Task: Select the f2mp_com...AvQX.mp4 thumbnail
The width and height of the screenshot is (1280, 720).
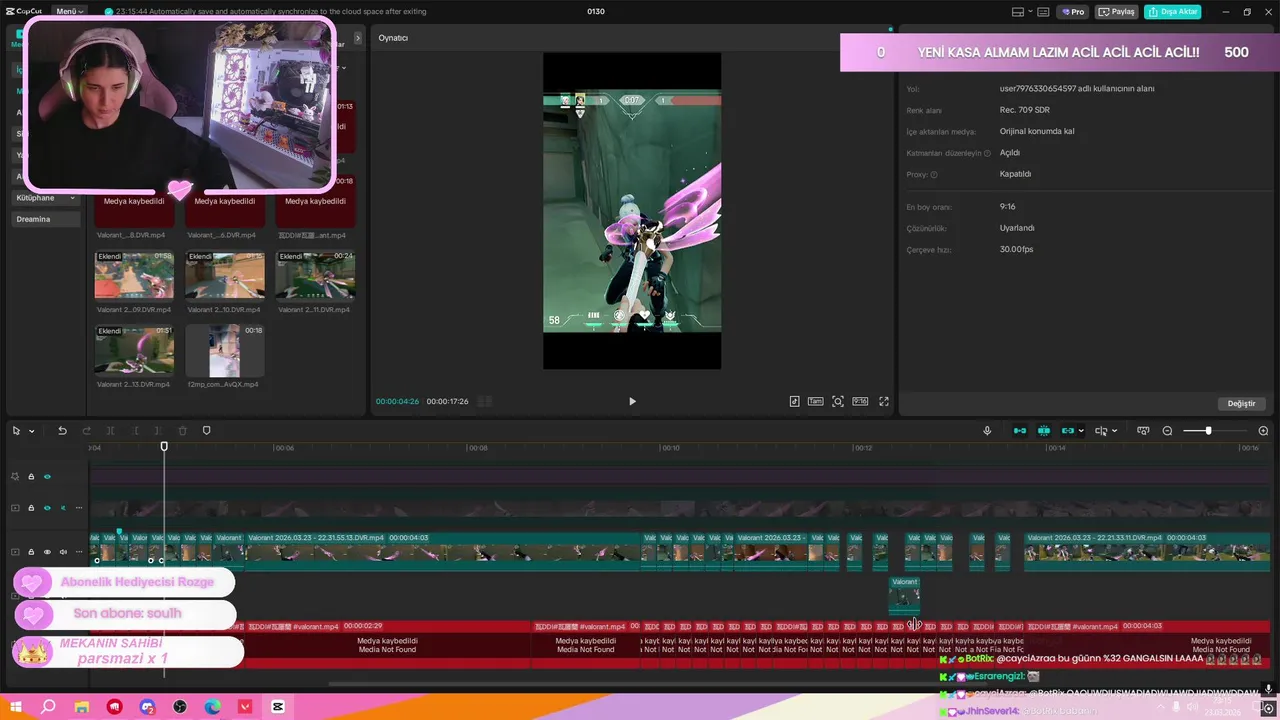Action: pyautogui.click(x=225, y=349)
